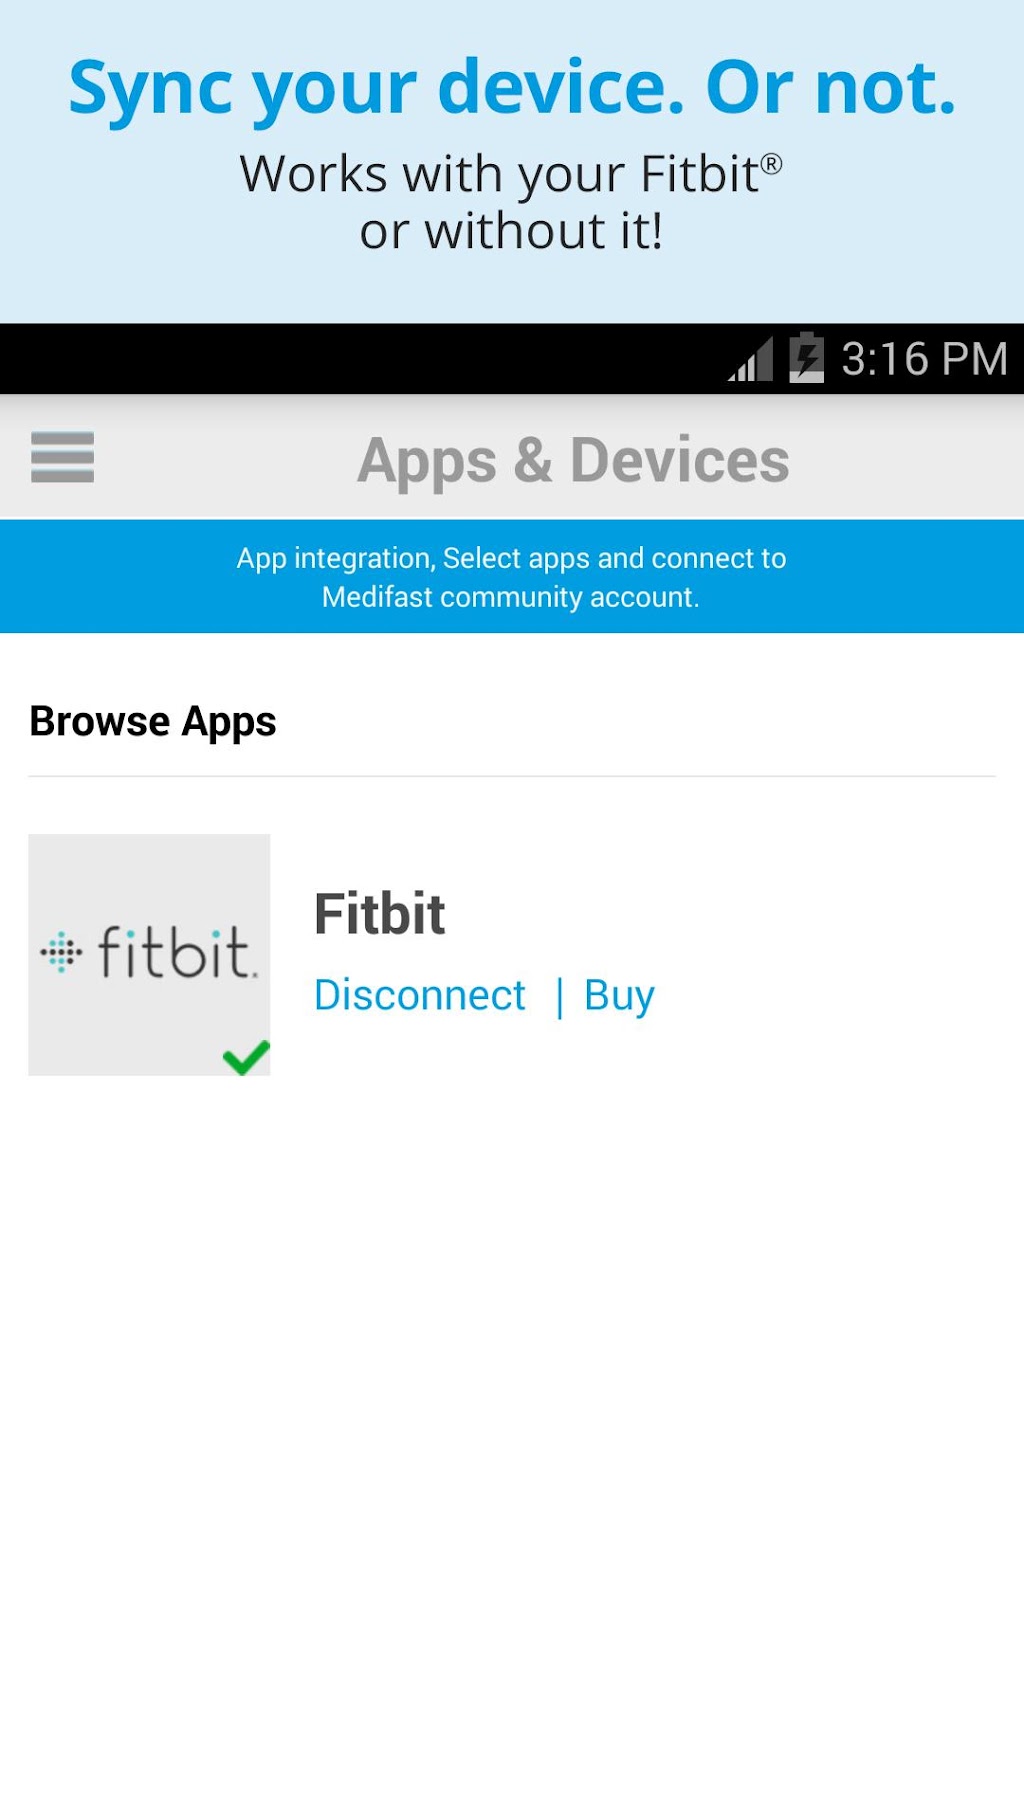Click the "Works with your Fitbit" subtitle
This screenshot has width=1024, height=1820.
(x=498, y=175)
